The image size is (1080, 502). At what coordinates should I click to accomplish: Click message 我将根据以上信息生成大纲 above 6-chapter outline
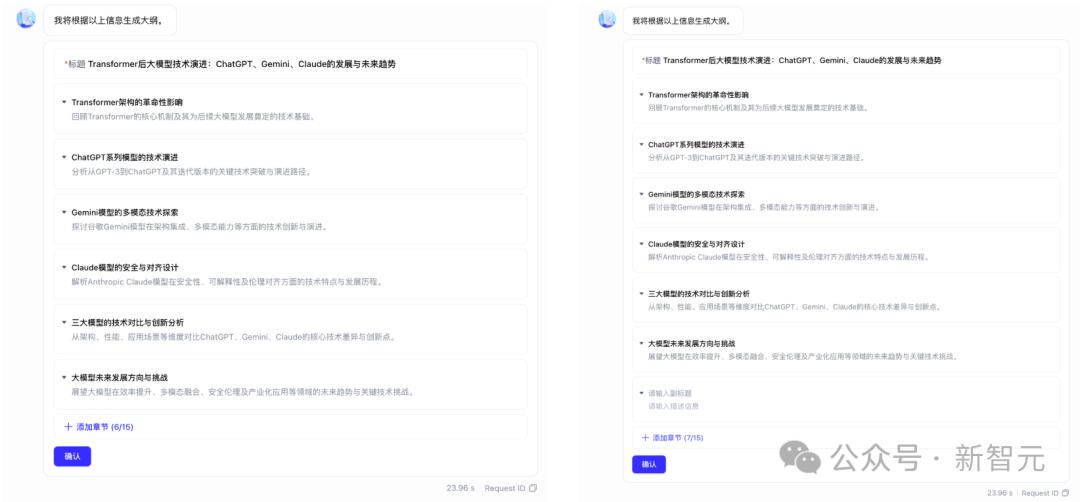pyautogui.click(x=110, y=20)
